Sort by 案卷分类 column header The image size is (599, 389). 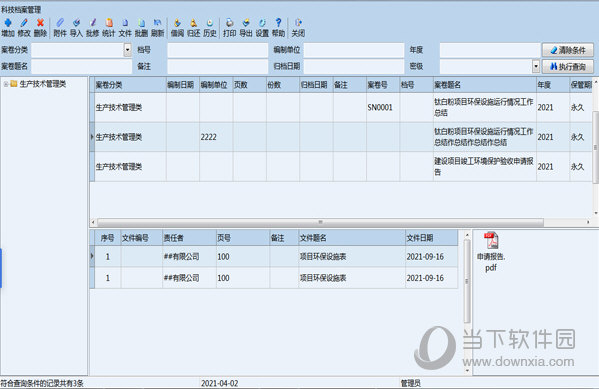(130, 85)
